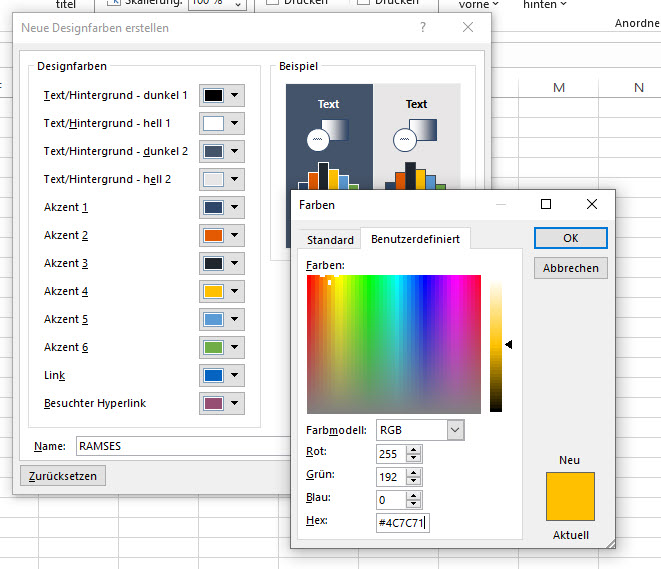This screenshot has width=661, height=569.
Task: Open Besuchter Hyperlink color dropdown
Action: tap(222, 403)
